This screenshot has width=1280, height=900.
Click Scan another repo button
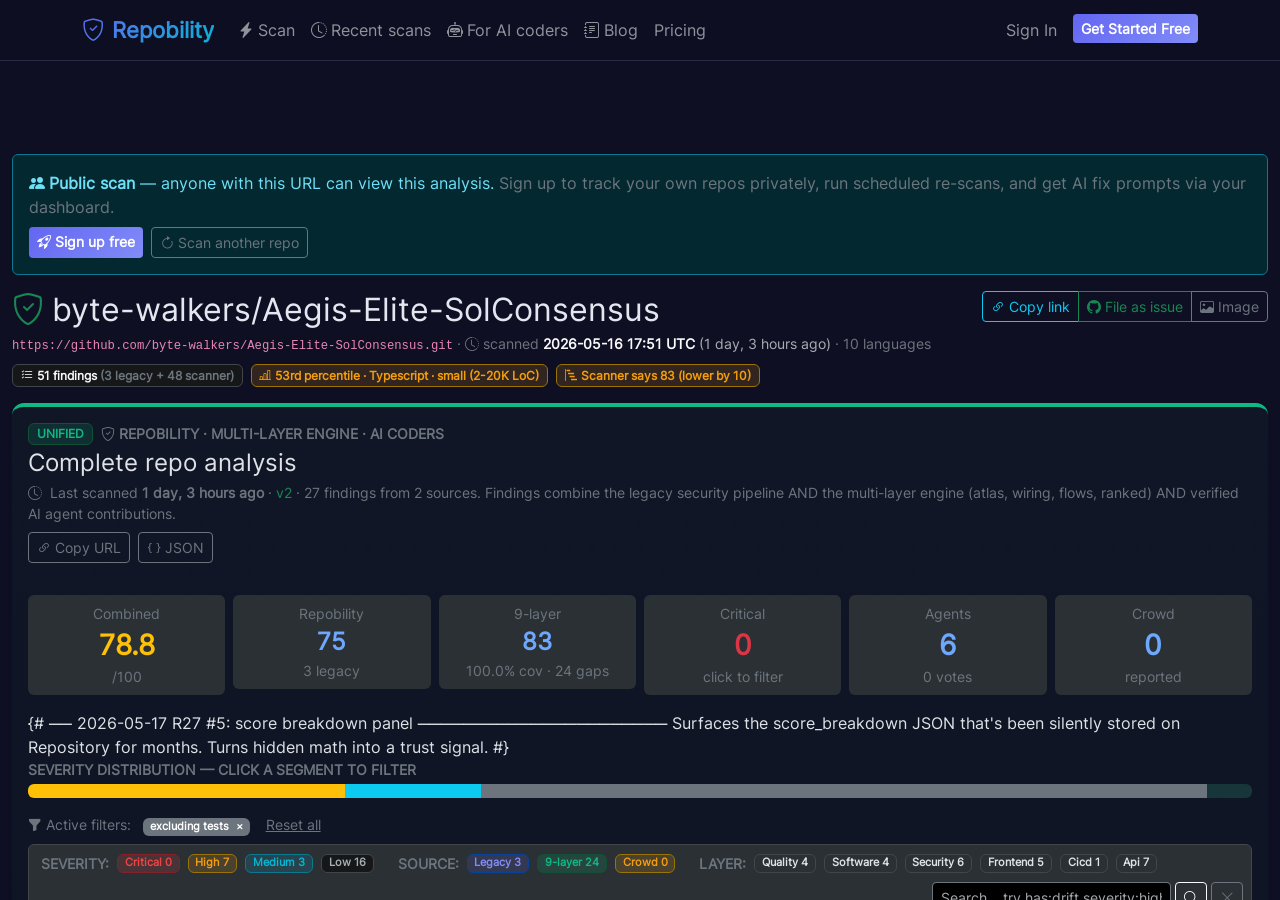click(x=229, y=242)
